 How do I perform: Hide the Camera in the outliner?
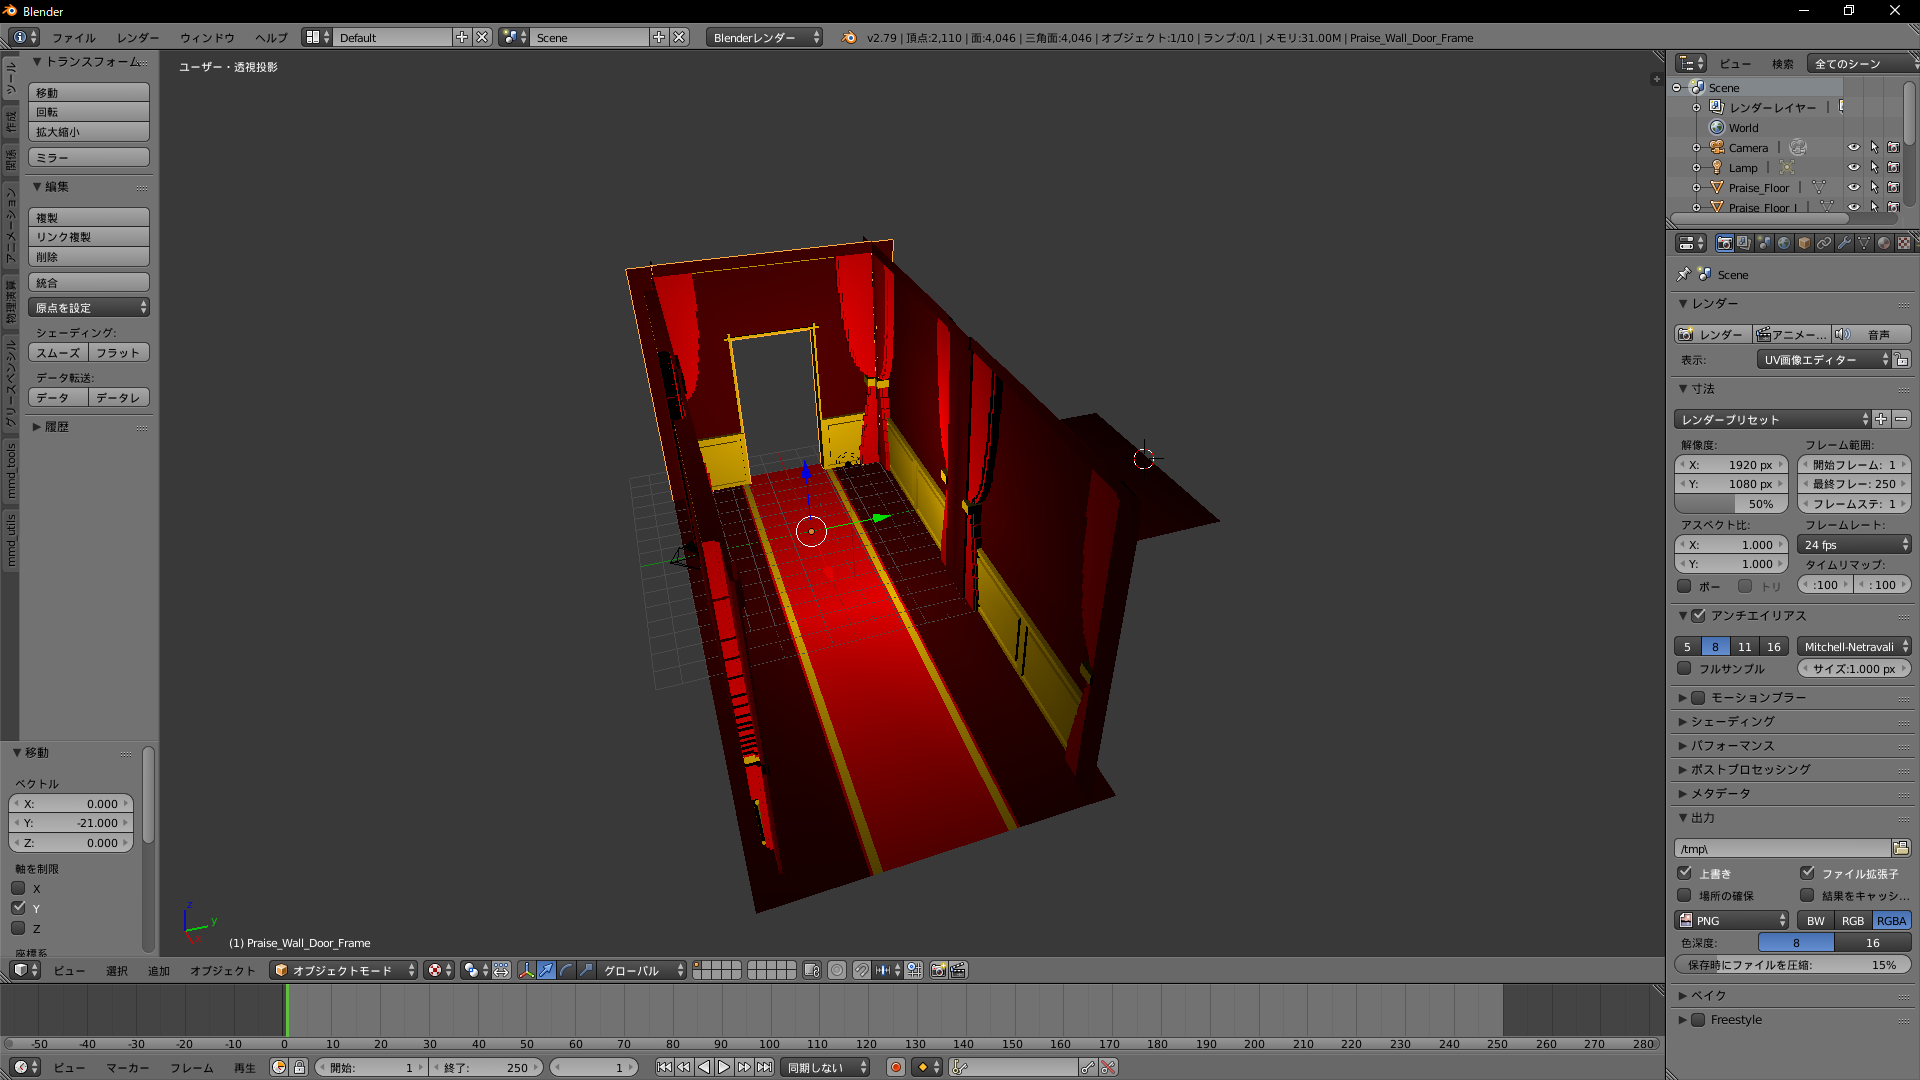point(1853,147)
